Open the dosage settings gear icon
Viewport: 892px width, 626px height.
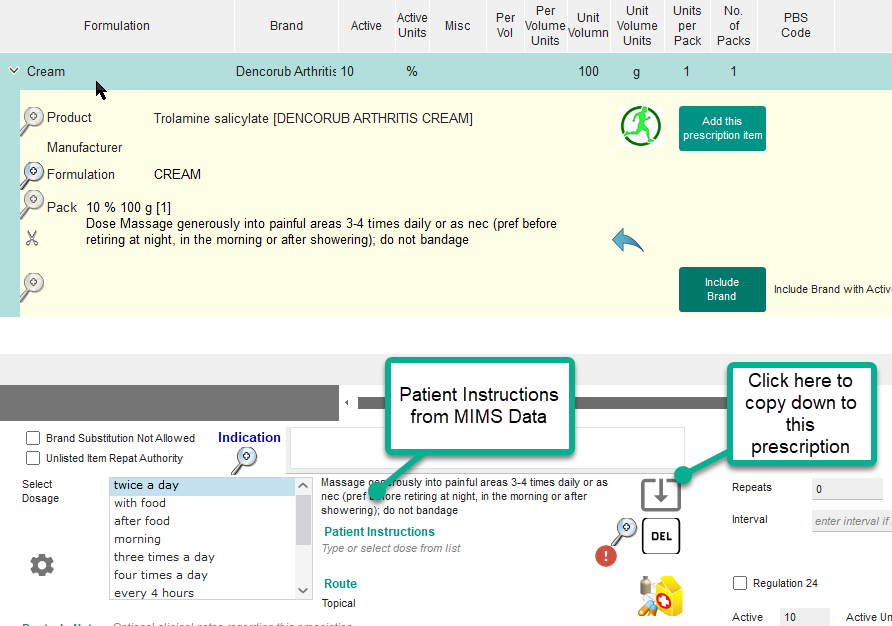point(42,565)
